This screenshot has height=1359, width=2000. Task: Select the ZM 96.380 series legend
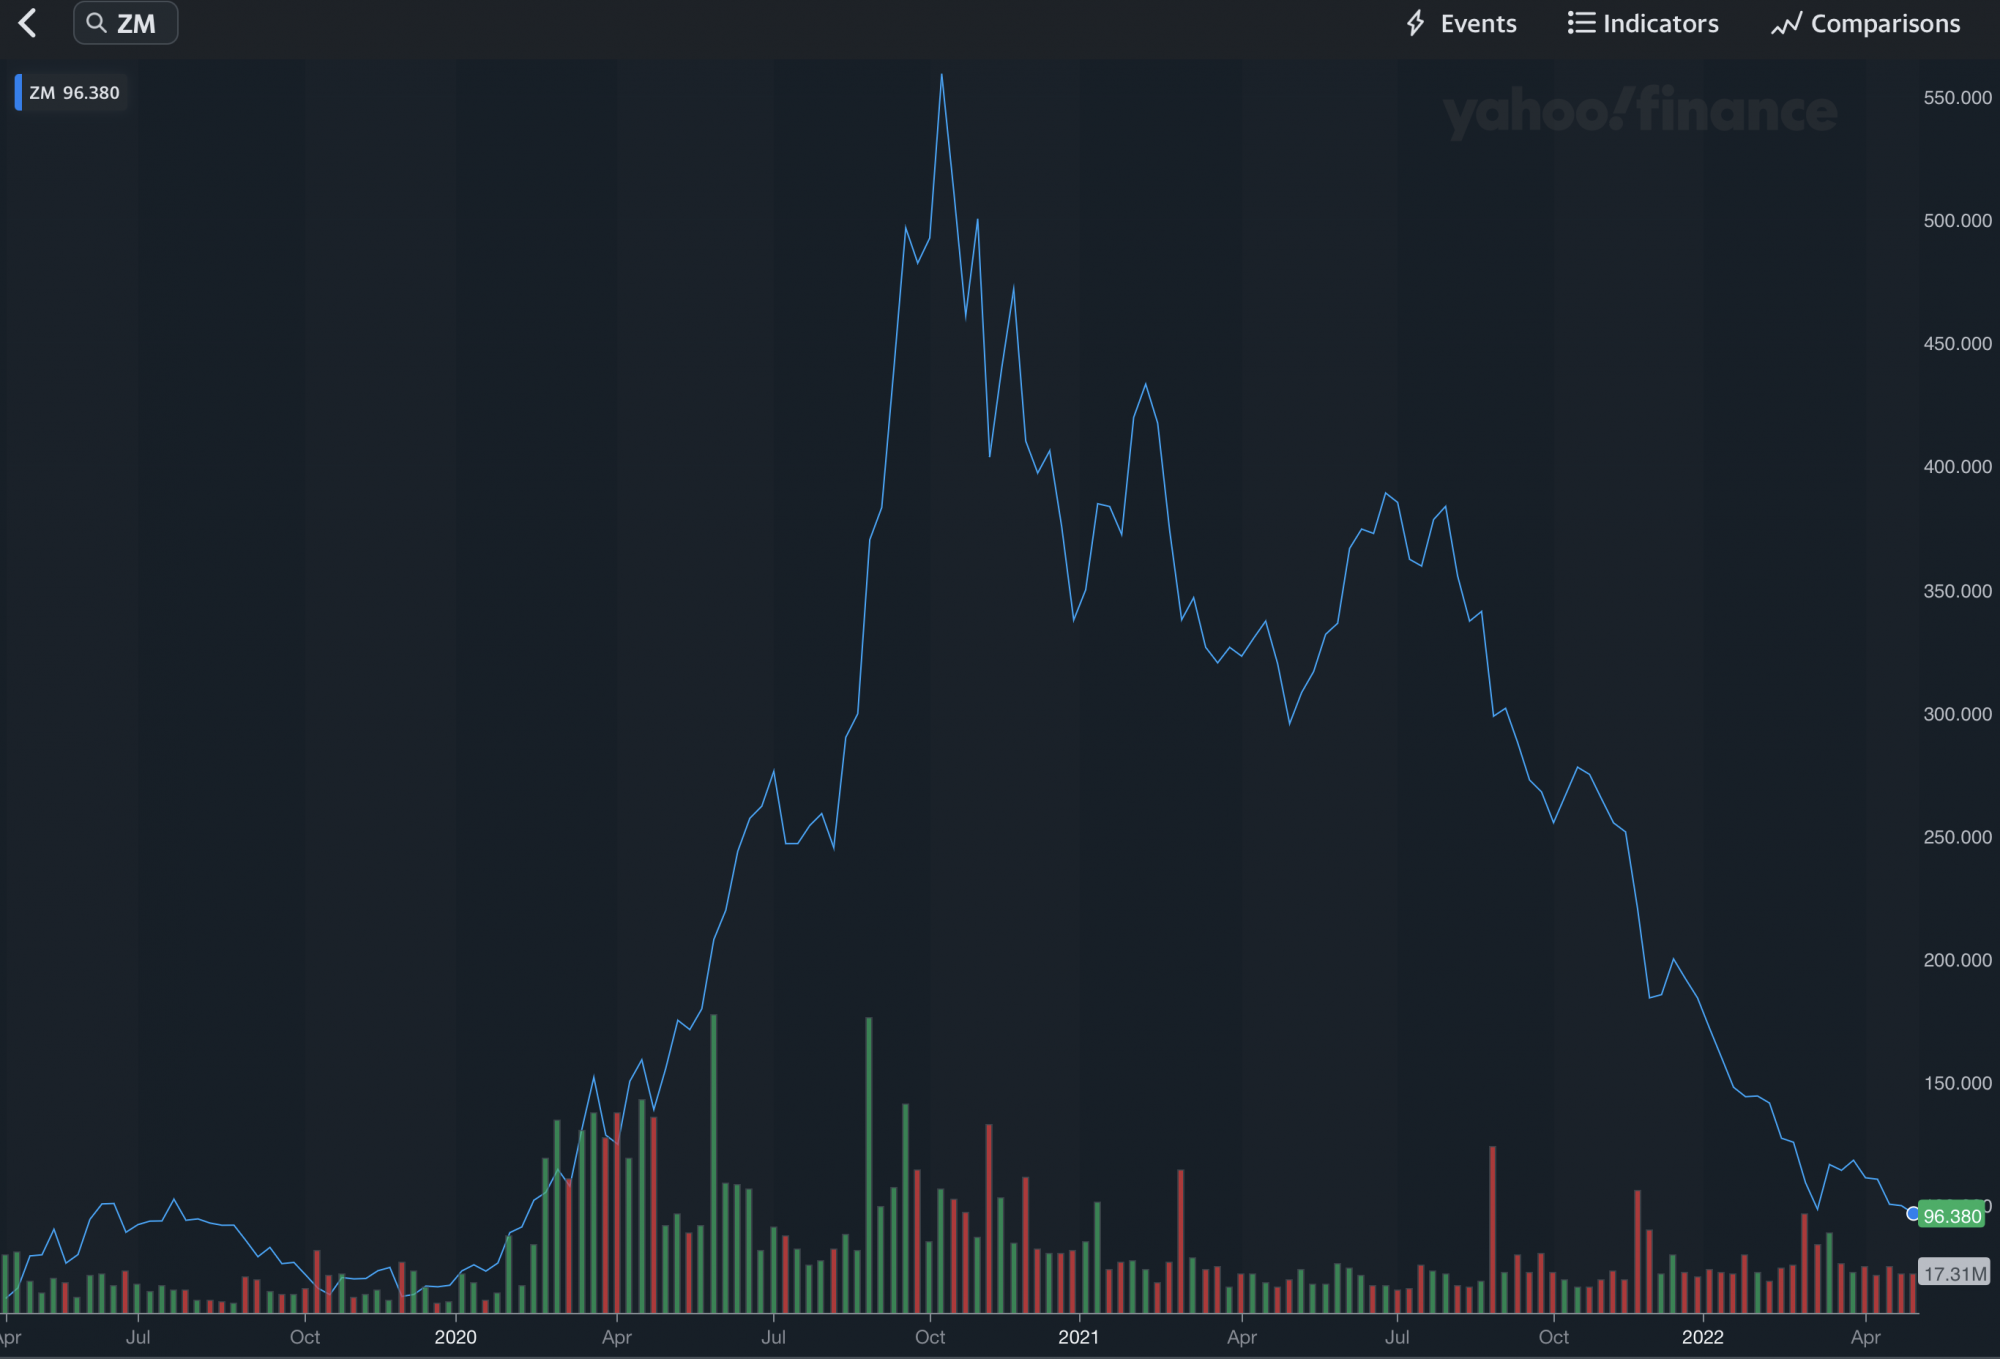click(x=71, y=93)
